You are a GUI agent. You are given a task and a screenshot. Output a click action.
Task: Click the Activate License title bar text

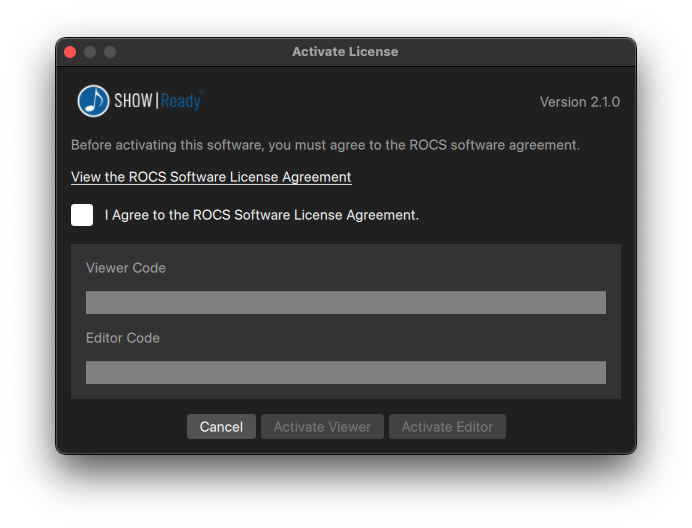(345, 52)
